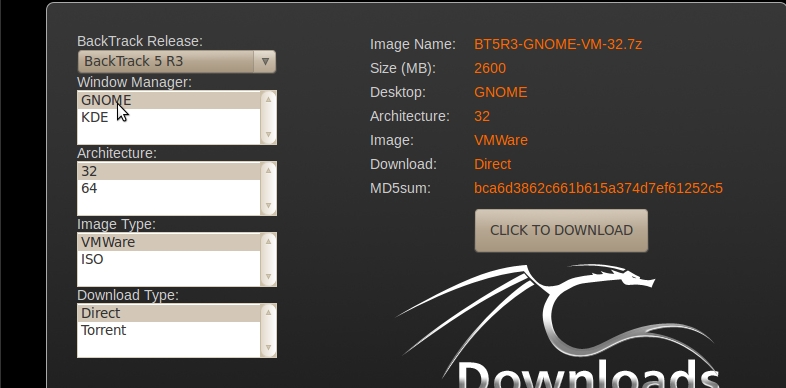Click image name BT5R3-GNOME-VM-32.7z
This screenshot has width=786, height=388.
(x=558, y=45)
